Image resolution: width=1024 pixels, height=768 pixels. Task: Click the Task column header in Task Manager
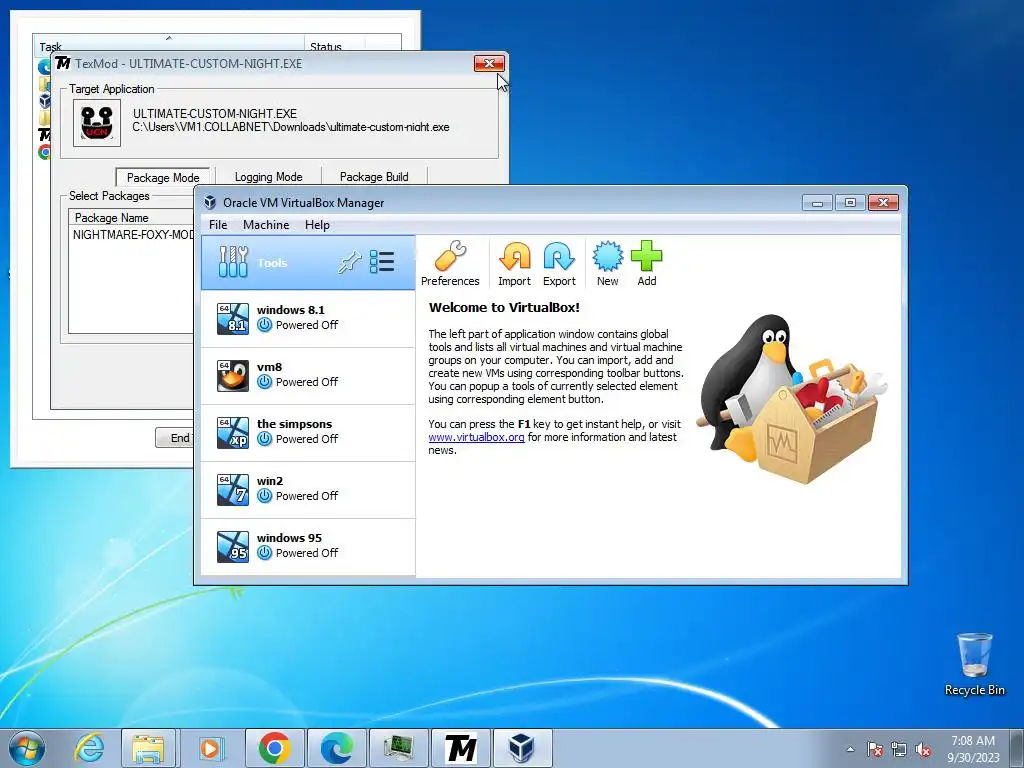point(168,44)
